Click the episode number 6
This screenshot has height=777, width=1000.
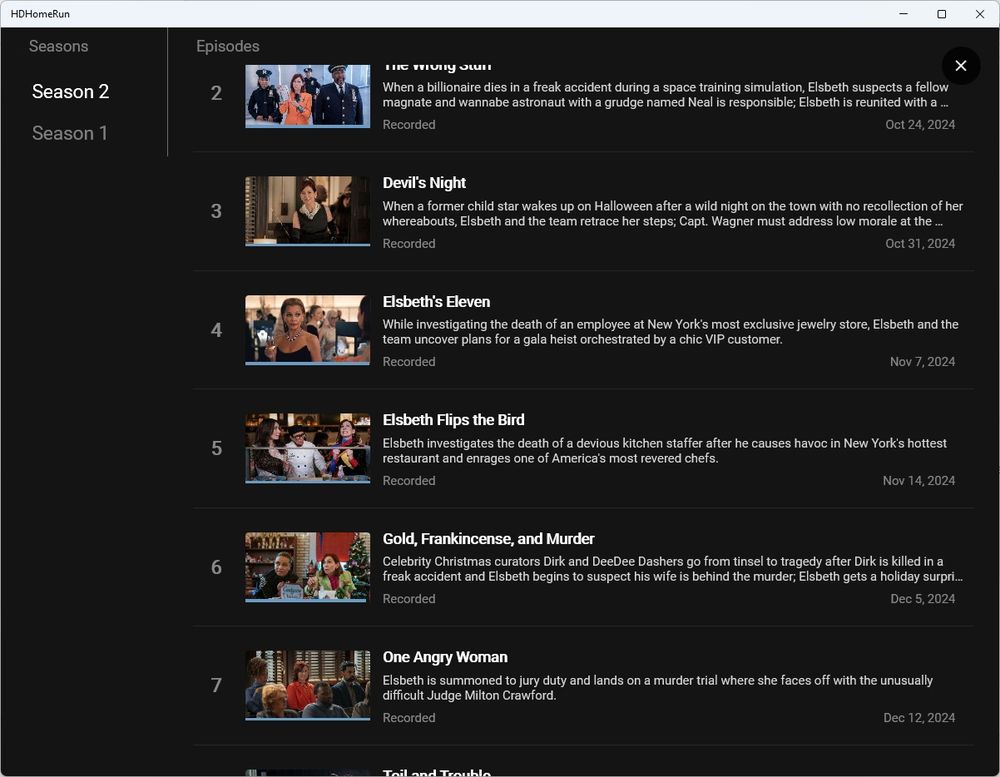(216, 567)
